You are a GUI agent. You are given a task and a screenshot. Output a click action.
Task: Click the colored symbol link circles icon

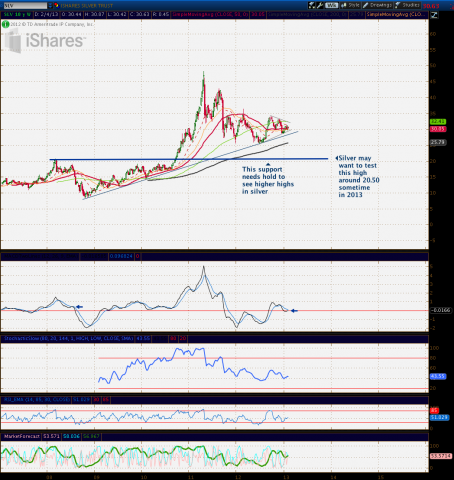[56, 5]
